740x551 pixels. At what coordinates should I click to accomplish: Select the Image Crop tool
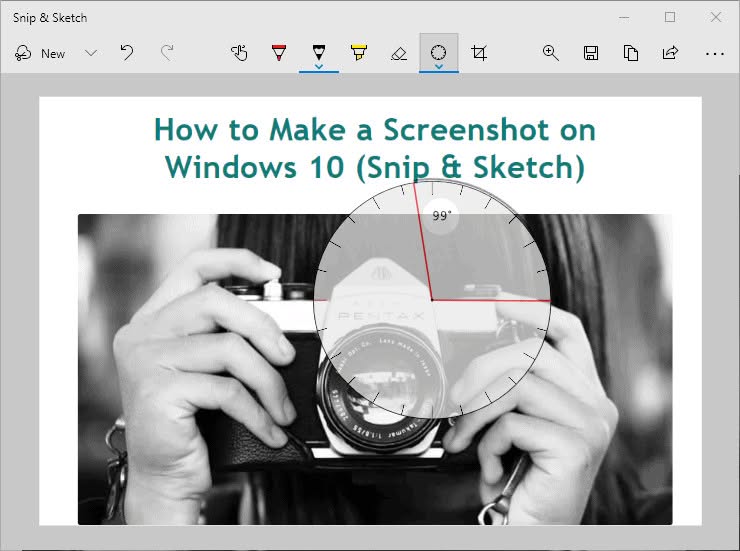pos(479,53)
